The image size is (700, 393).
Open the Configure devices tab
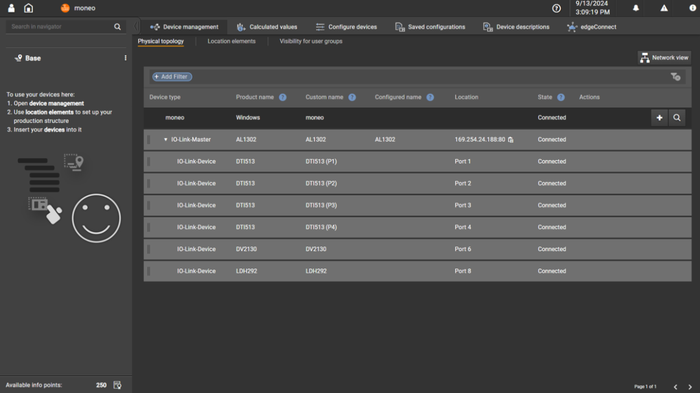click(346, 27)
